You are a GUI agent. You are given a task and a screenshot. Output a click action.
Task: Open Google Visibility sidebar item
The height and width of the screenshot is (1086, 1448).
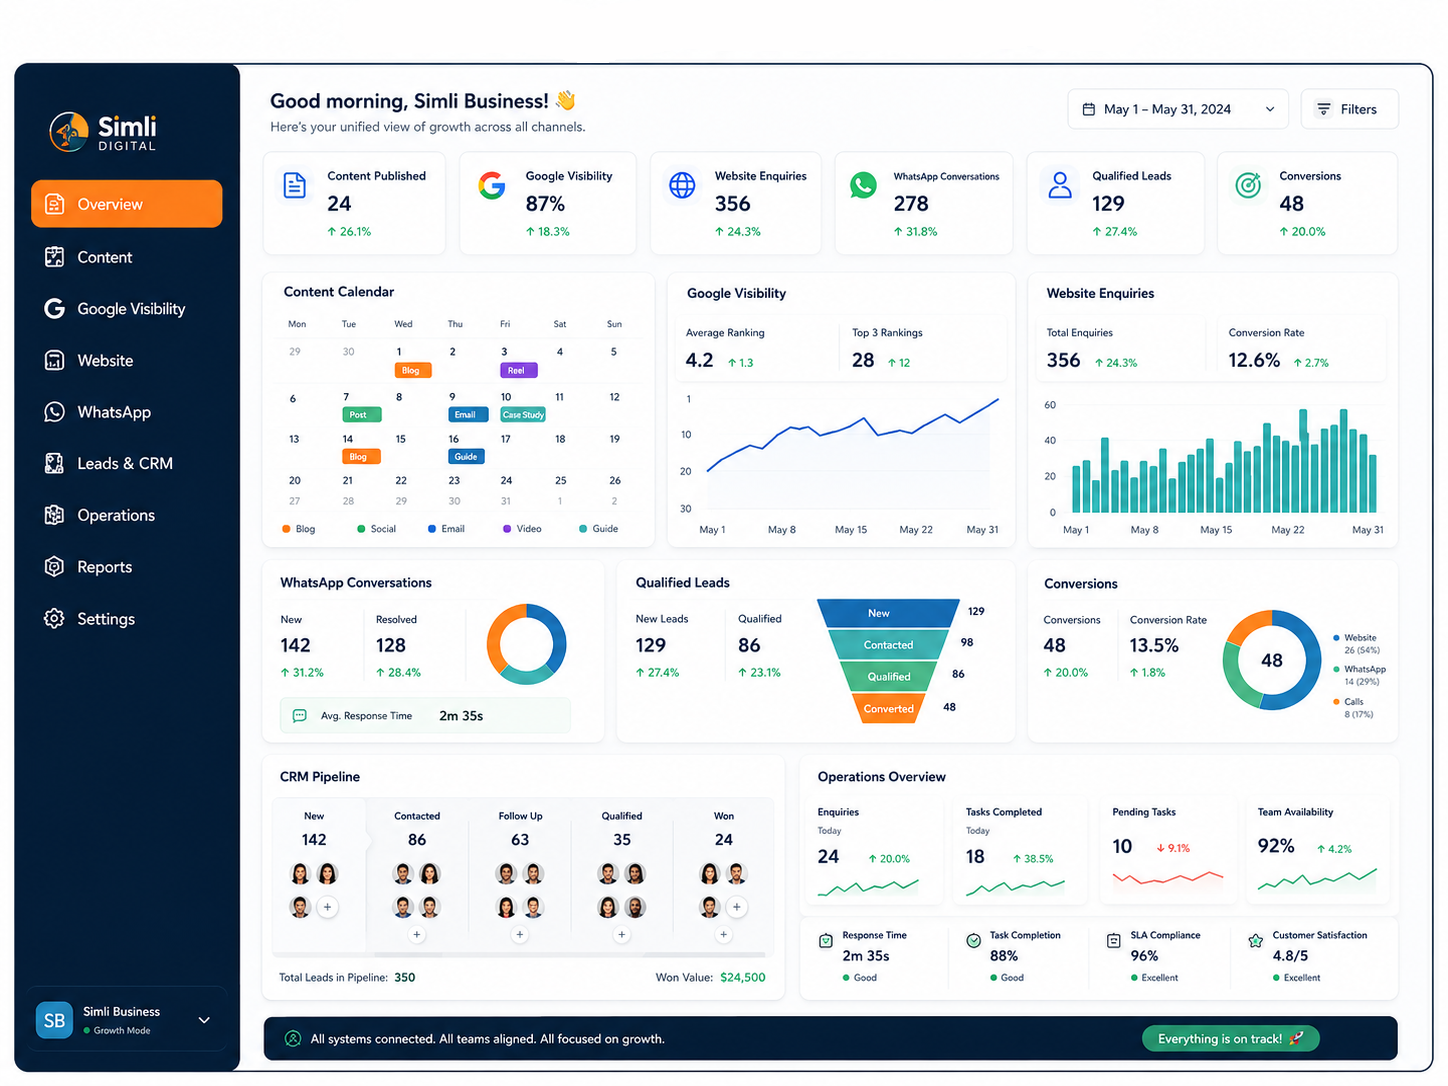[x=126, y=309]
